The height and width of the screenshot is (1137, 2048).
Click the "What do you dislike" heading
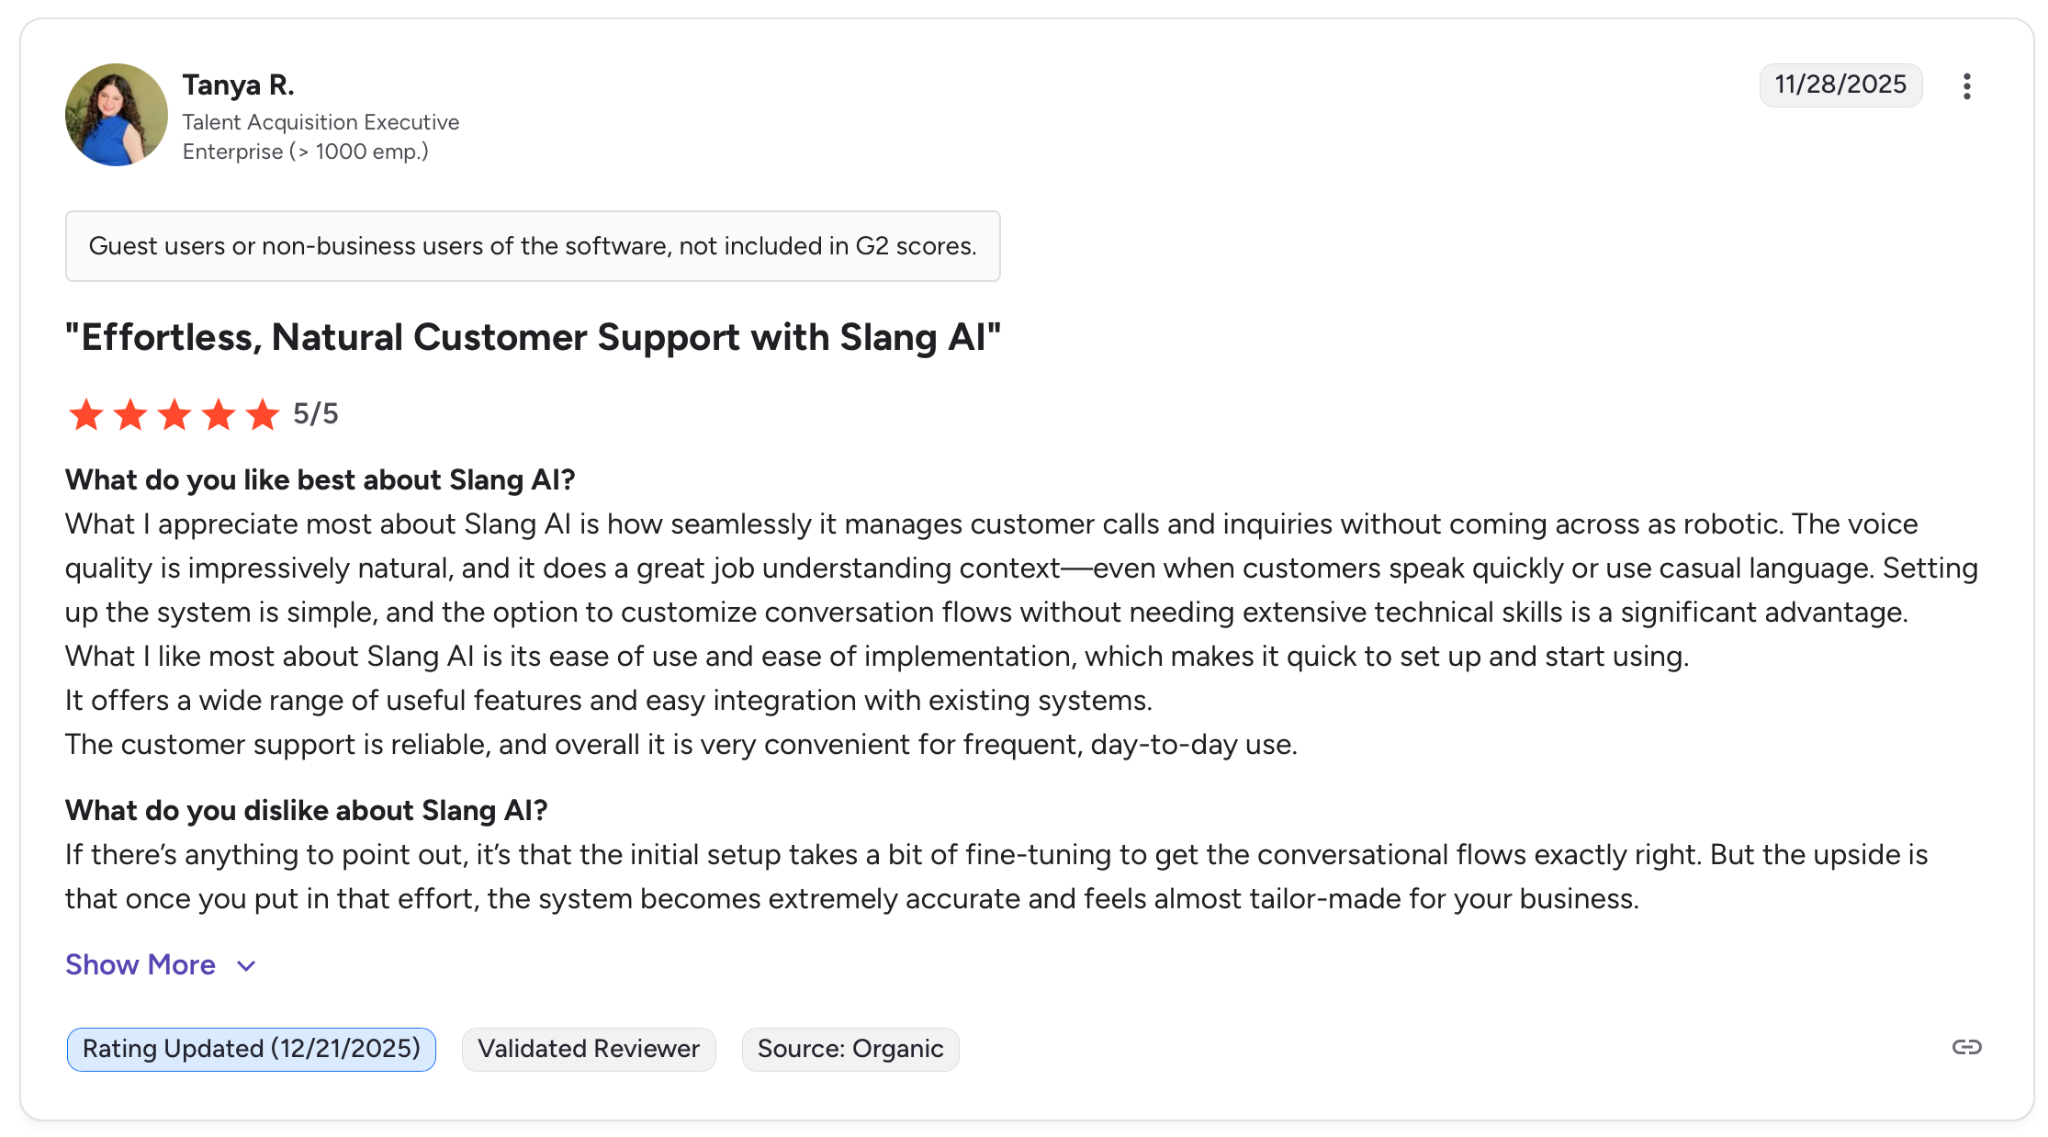[306, 810]
